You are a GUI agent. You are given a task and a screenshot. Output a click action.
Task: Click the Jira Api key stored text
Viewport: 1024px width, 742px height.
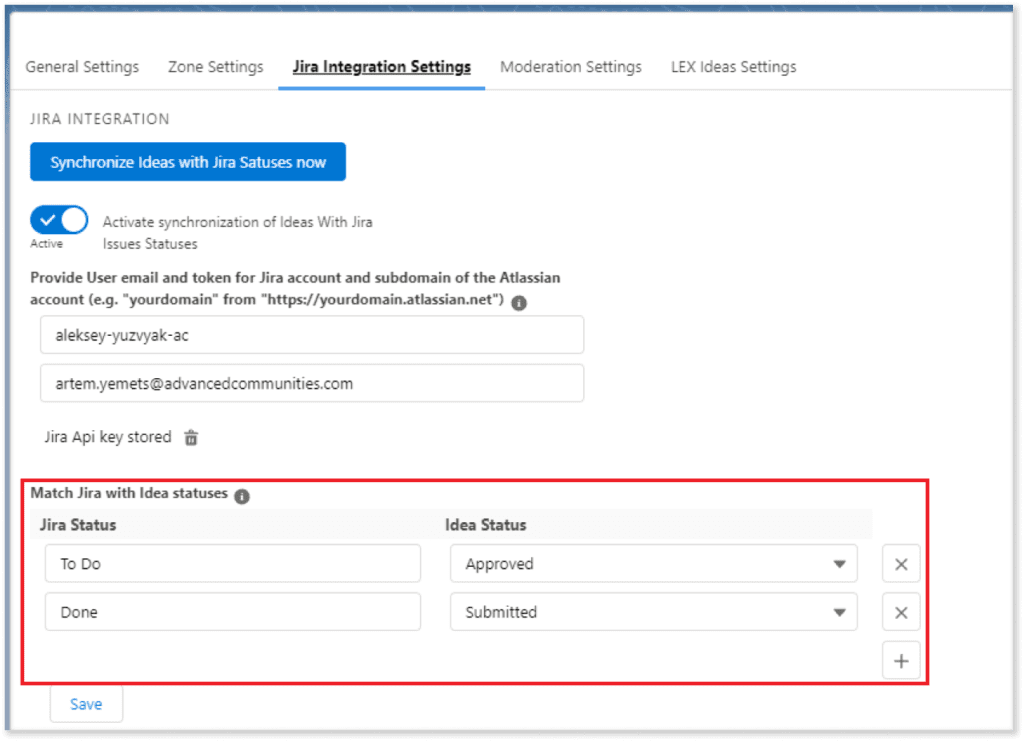coord(108,437)
